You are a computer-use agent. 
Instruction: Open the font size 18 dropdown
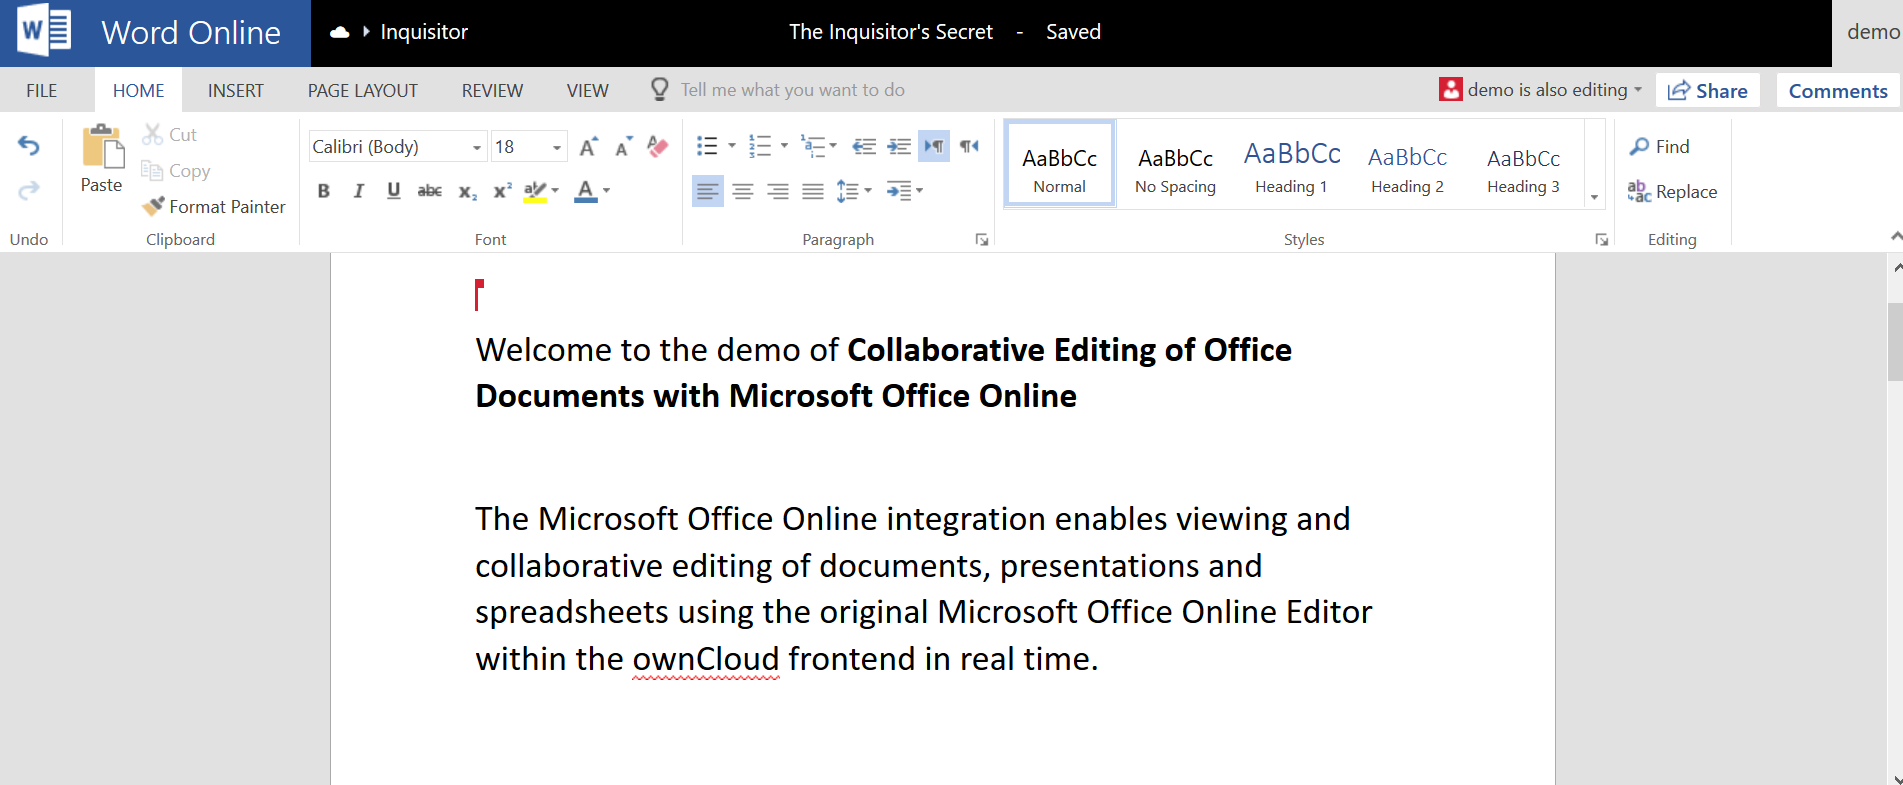tap(557, 147)
